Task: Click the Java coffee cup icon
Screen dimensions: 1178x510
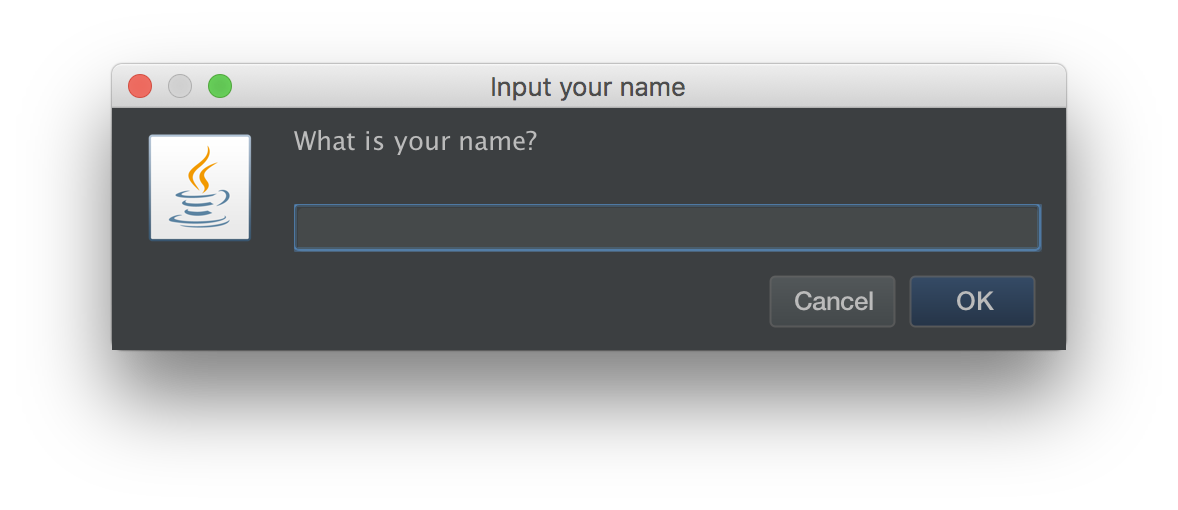Action: [x=200, y=188]
